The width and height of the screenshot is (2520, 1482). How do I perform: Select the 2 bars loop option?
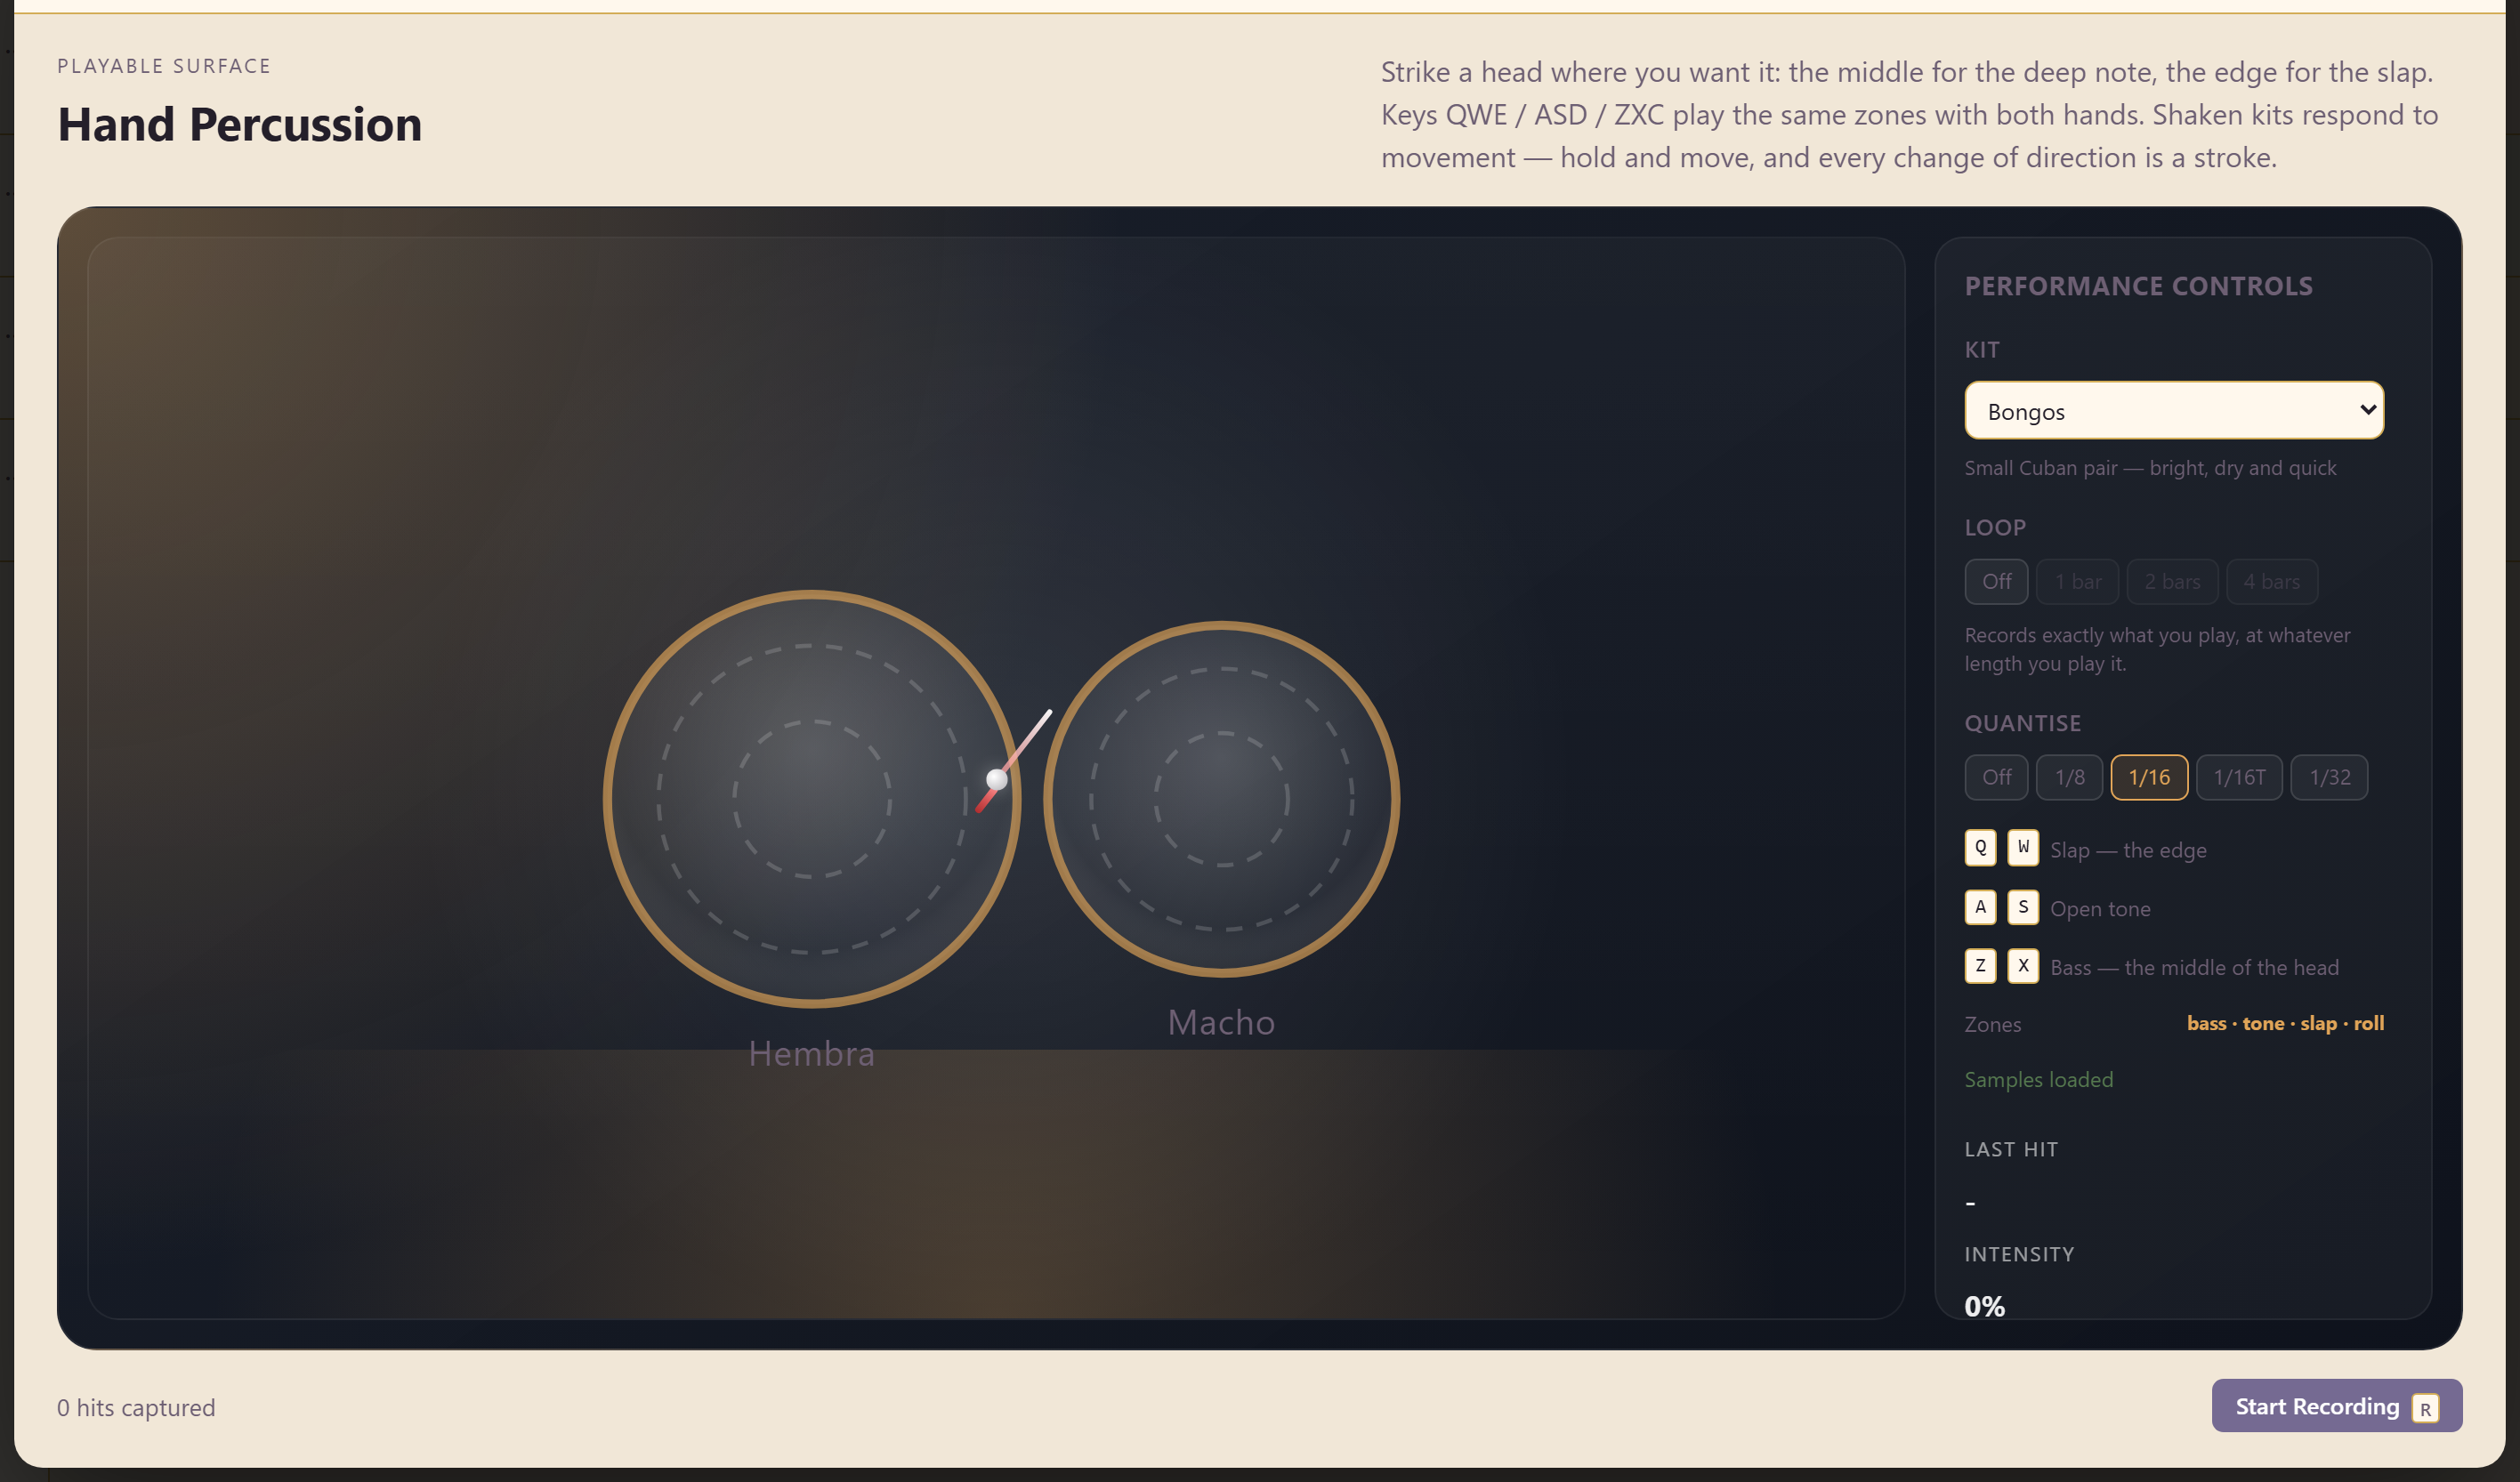[x=2171, y=581]
